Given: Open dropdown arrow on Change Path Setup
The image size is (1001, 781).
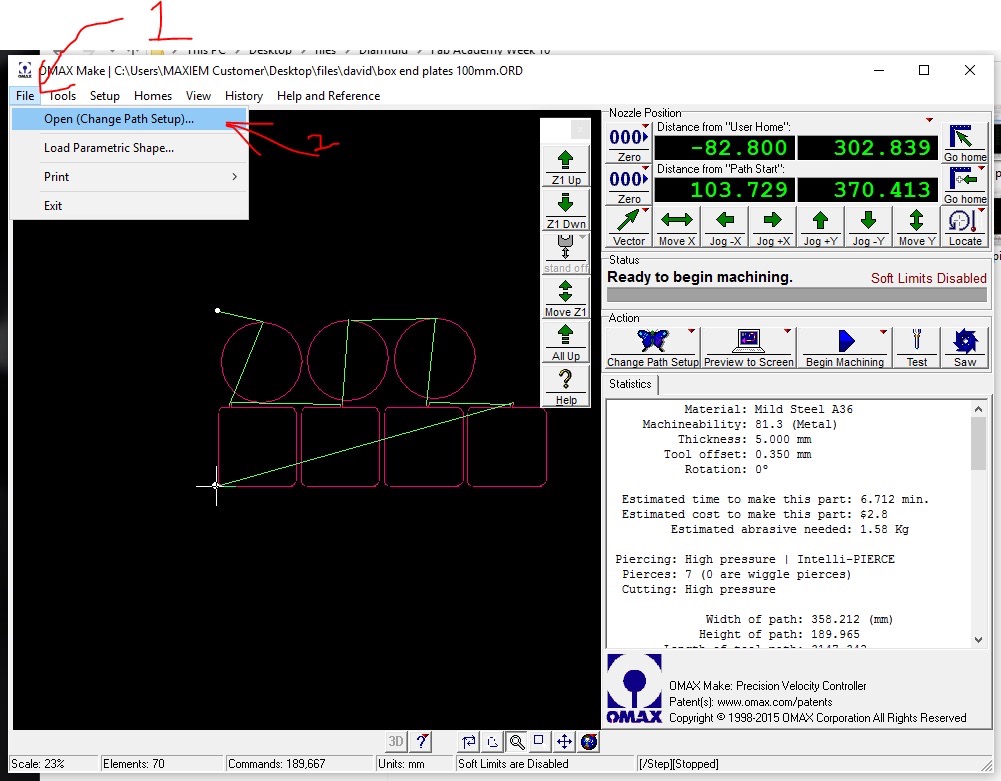Looking at the screenshot, I should [x=691, y=331].
